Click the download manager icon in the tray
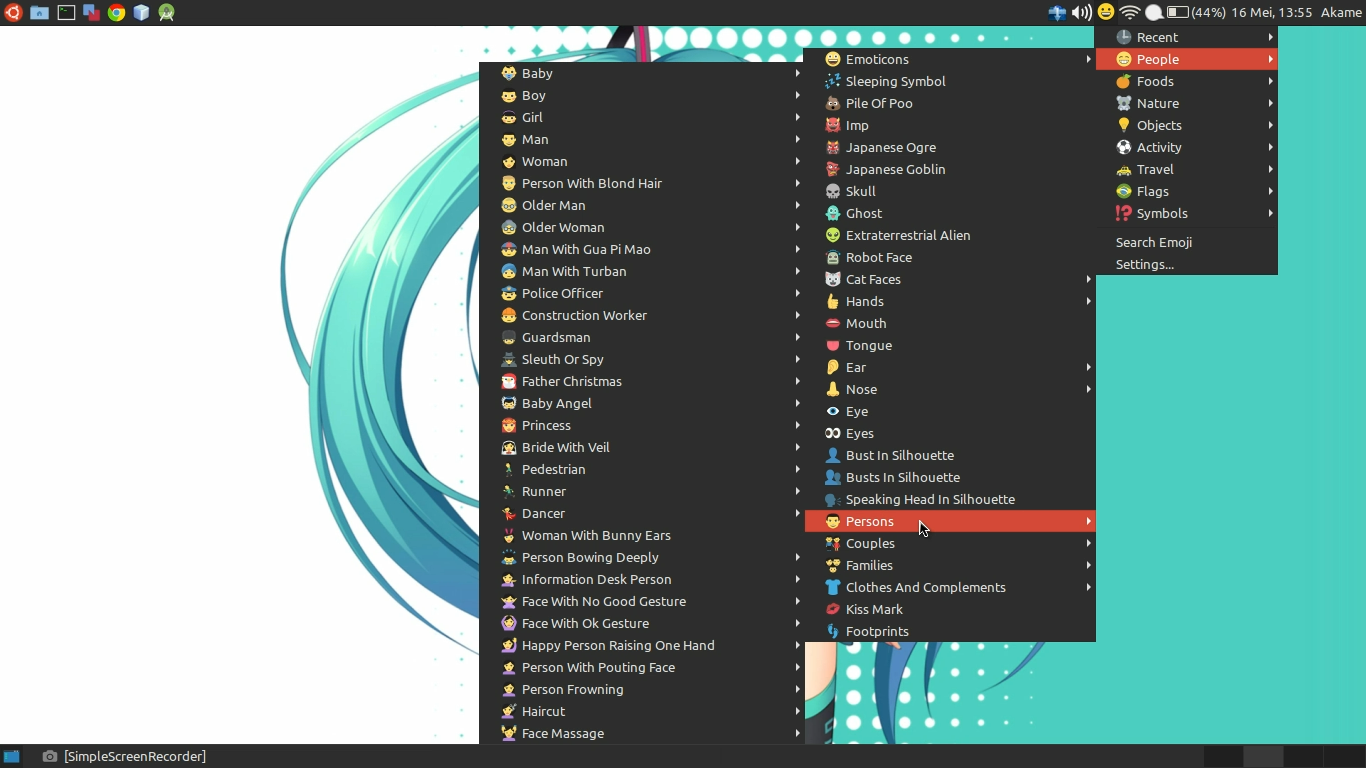This screenshot has height=768, width=1366. pyautogui.click(x=1057, y=12)
